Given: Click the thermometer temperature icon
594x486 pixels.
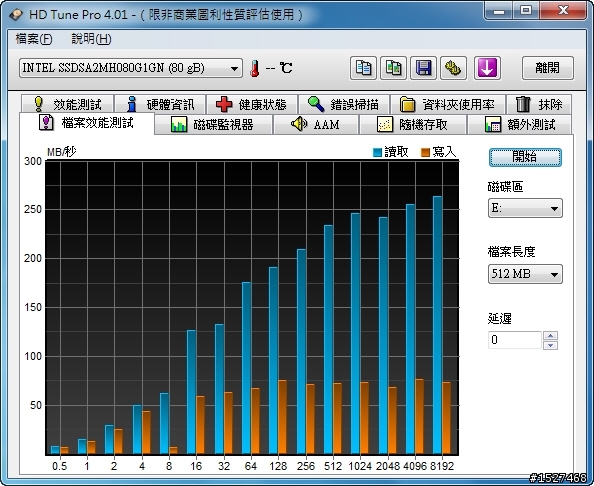Looking at the screenshot, I should click(255, 69).
